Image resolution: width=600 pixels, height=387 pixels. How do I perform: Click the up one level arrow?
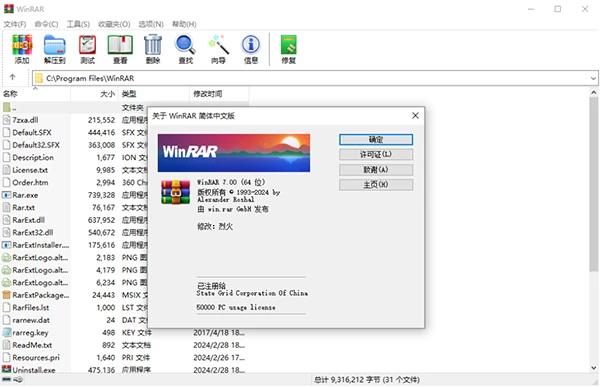coord(12,77)
